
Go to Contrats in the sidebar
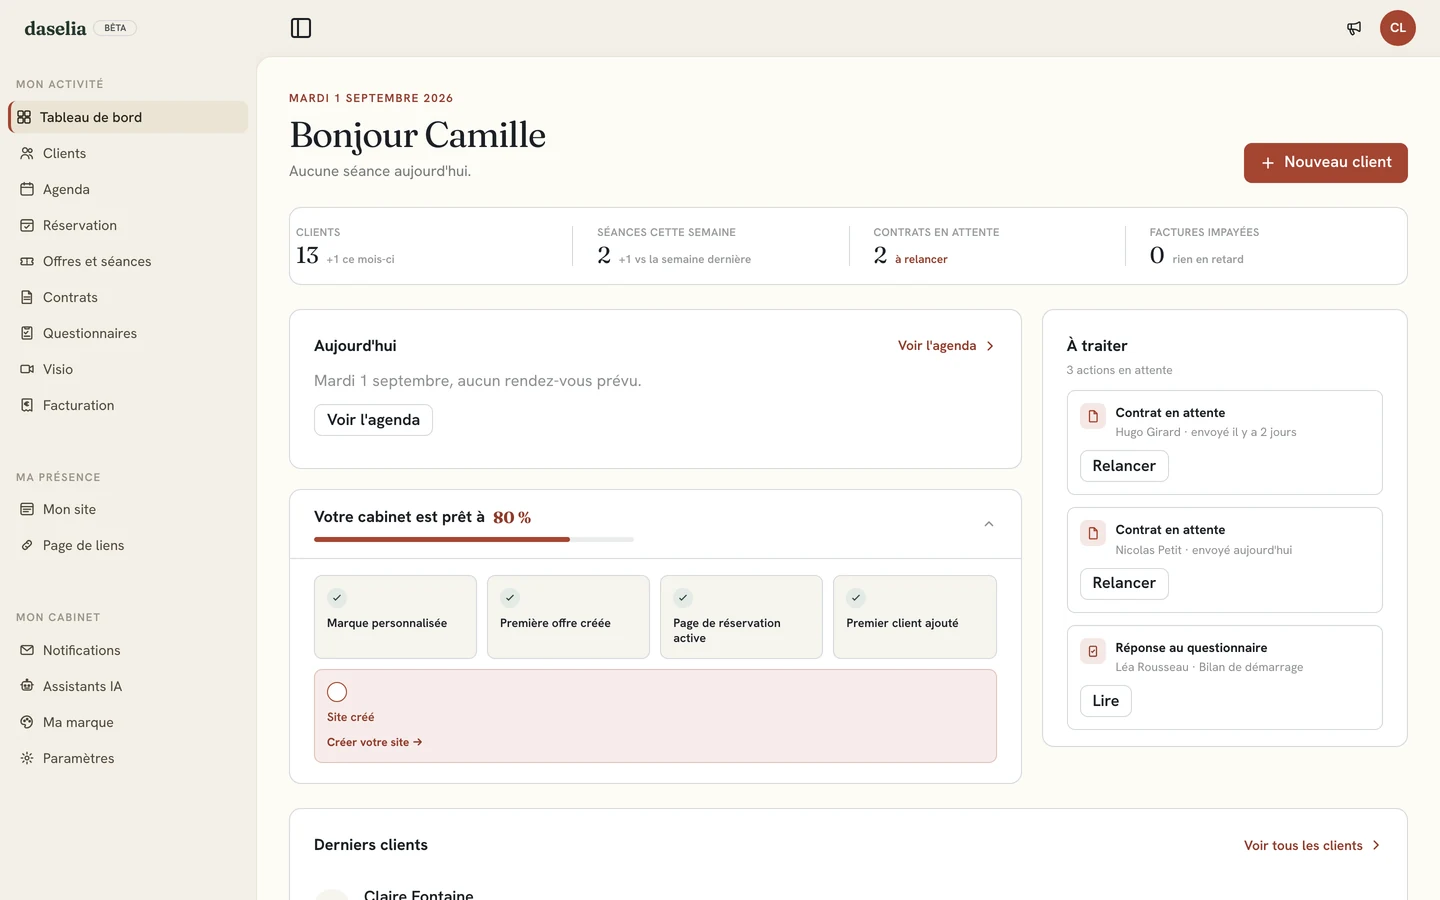coord(128,297)
